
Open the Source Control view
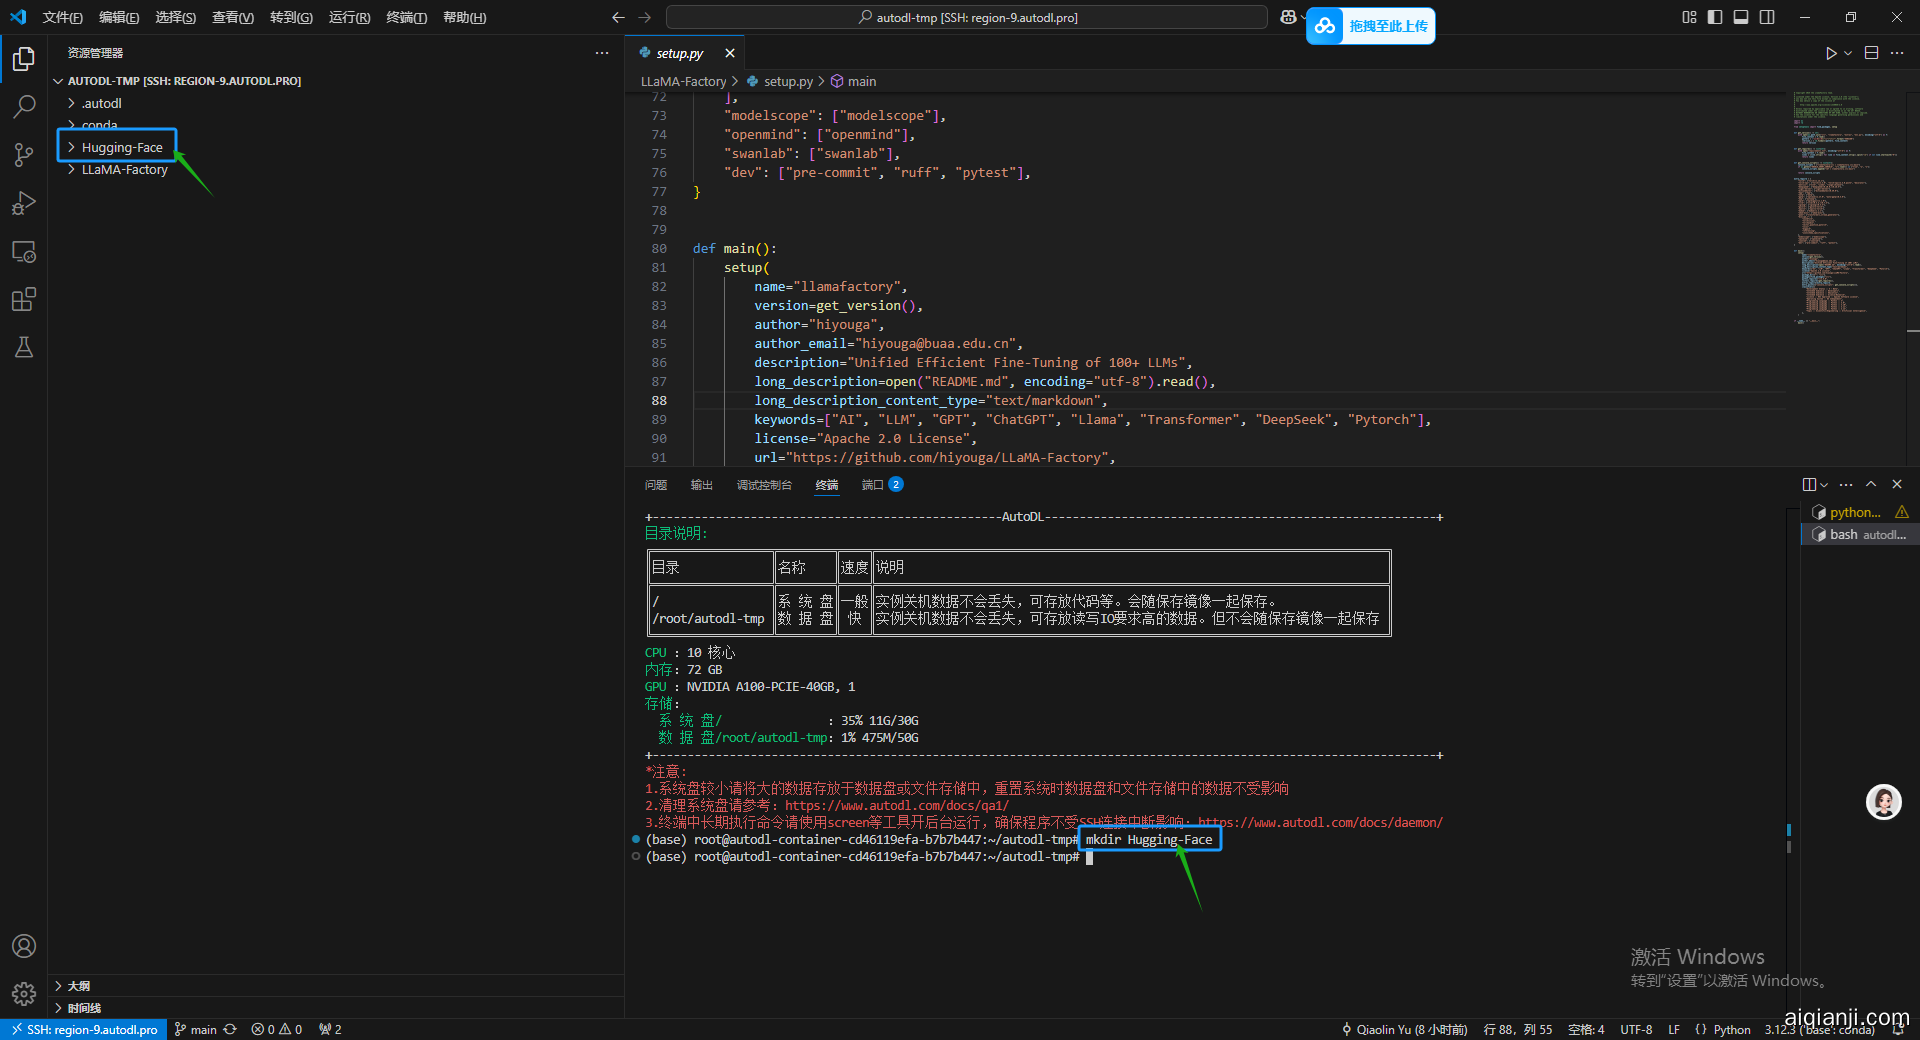coord(24,155)
